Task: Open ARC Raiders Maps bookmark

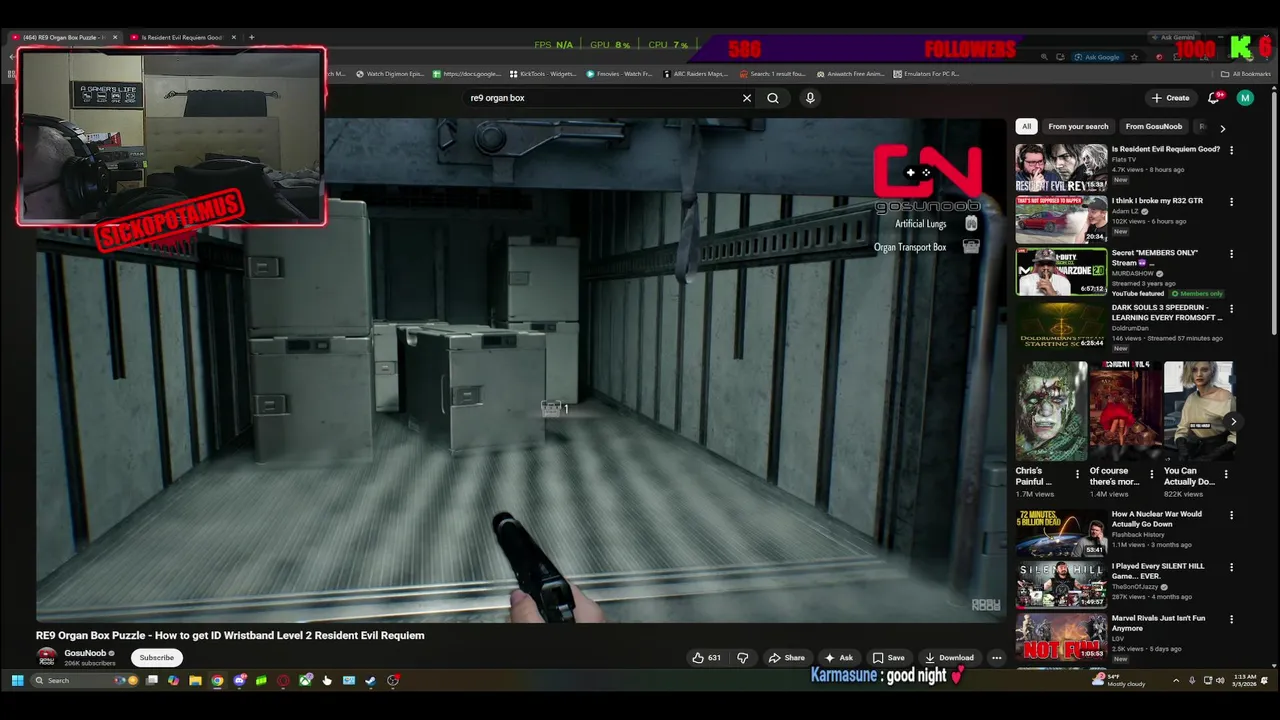Action: click(696, 74)
